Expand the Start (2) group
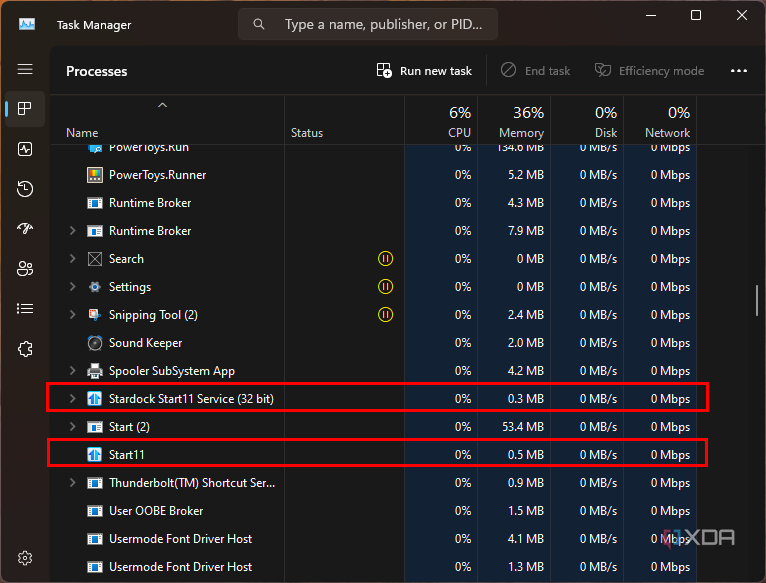Image resolution: width=766 pixels, height=583 pixels. point(72,427)
